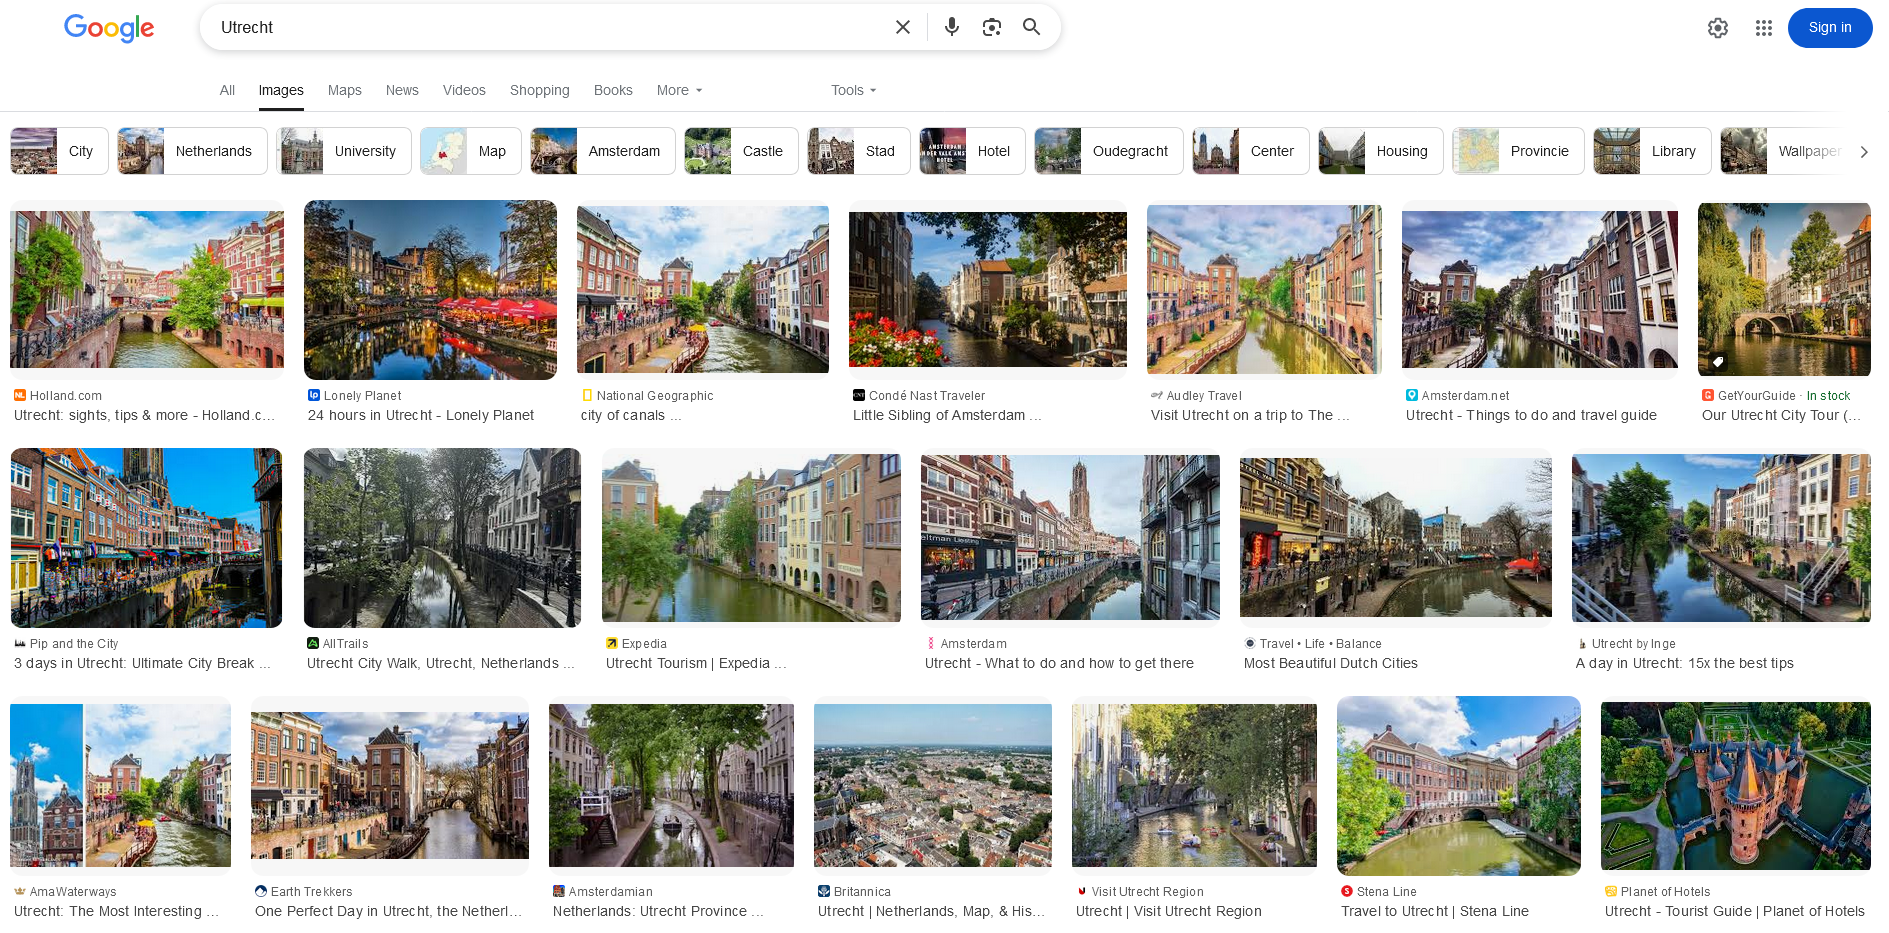Open the AllTrails Utrecht City Walk image
Image resolution: width=1889 pixels, height=933 pixels.
click(x=442, y=538)
